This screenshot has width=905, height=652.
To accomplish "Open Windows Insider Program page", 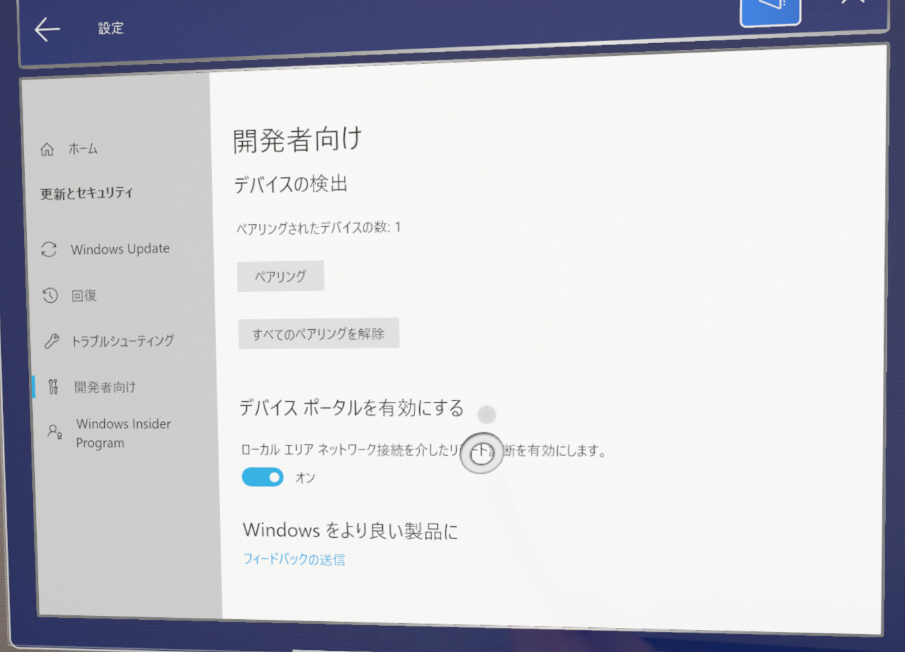I will tap(124, 433).
